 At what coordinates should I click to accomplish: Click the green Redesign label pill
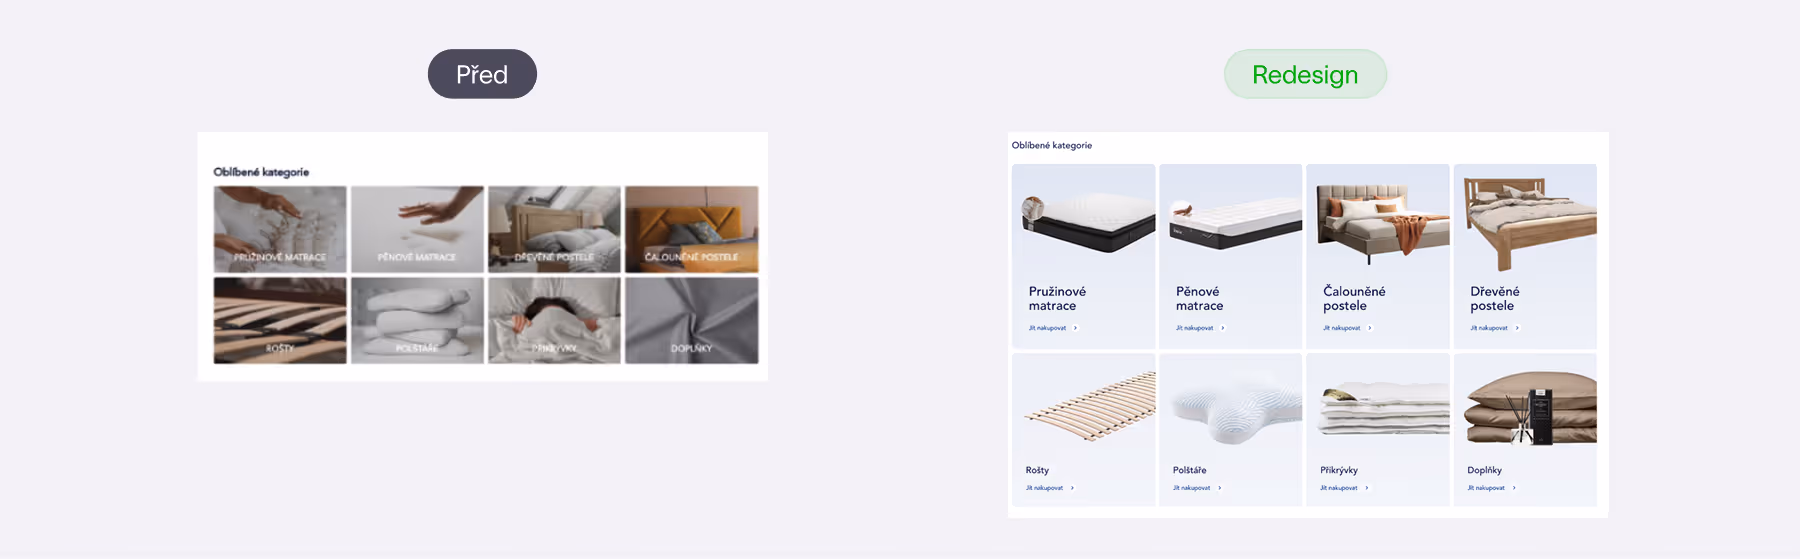[1305, 74]
